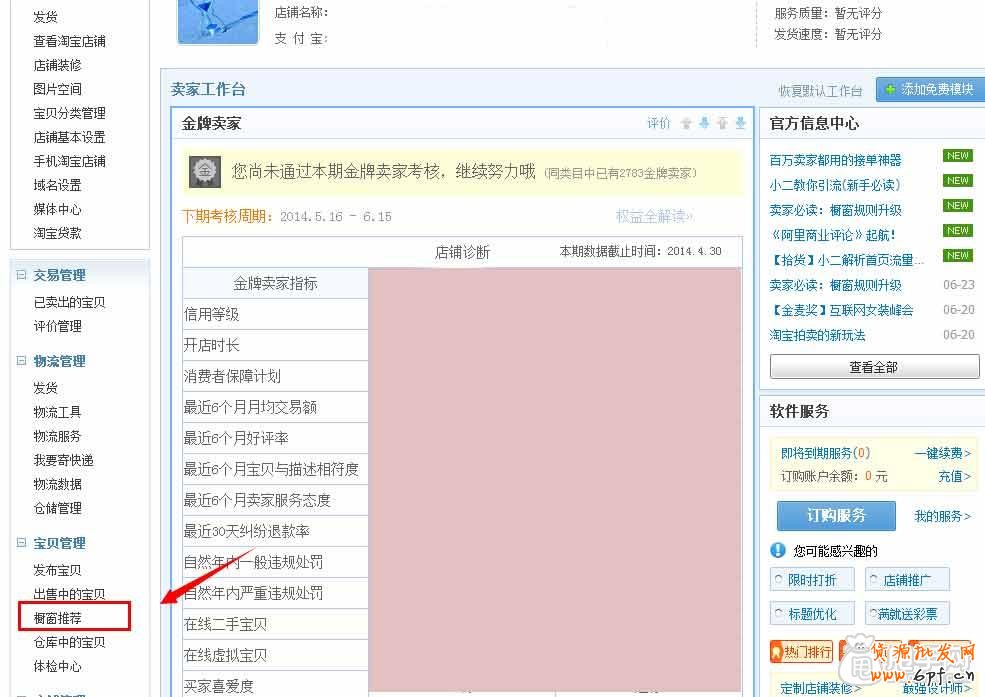Collapse the 交易管理 sidebar section
Viewport: 985px width, 697px height.
click(21, 274)
